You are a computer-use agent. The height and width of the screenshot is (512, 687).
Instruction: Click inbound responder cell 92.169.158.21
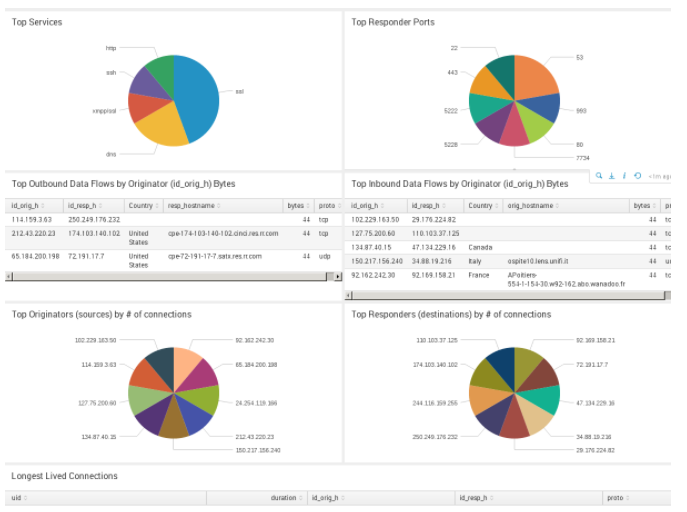[433, 275]
